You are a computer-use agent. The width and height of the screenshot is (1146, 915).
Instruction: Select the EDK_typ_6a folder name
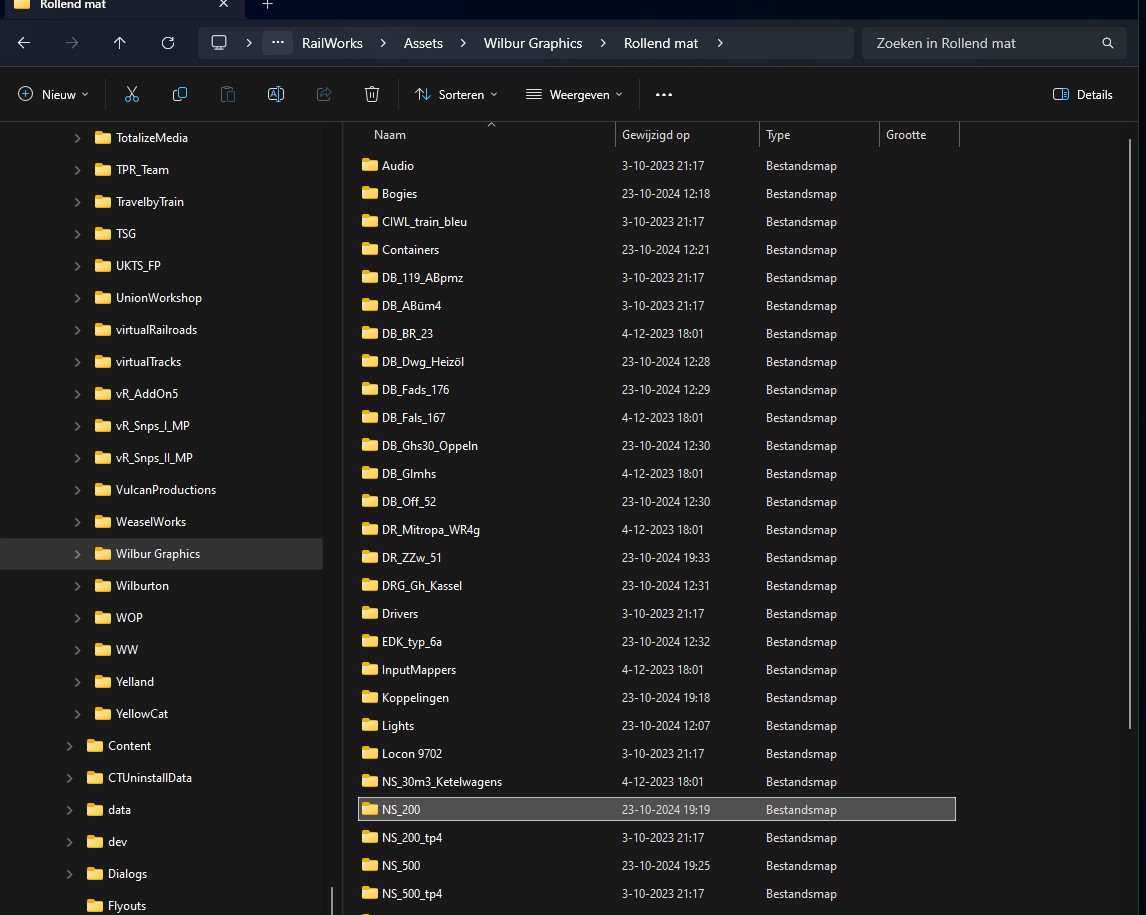point(411,642)
